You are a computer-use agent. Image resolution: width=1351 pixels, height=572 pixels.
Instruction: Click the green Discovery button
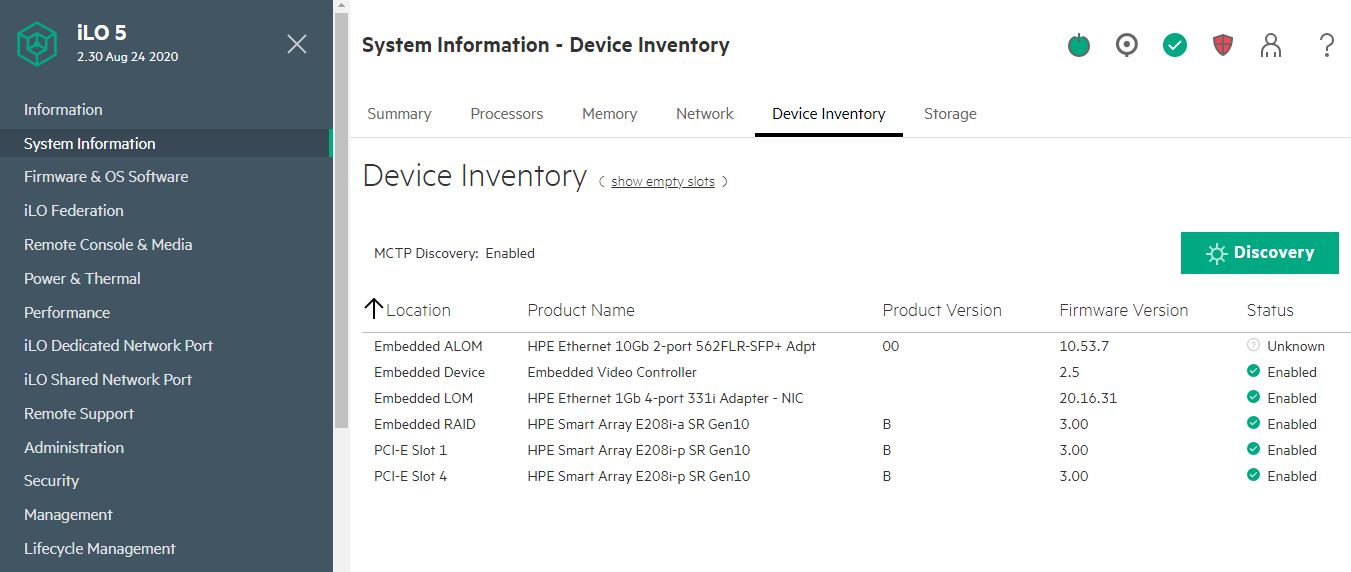(x=1260, y=253)
